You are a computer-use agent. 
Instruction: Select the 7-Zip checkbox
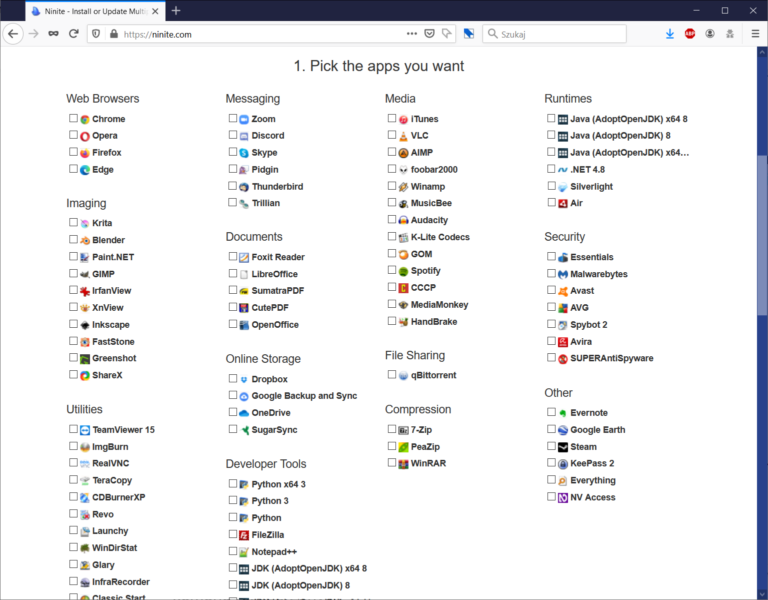click(392, 429)
